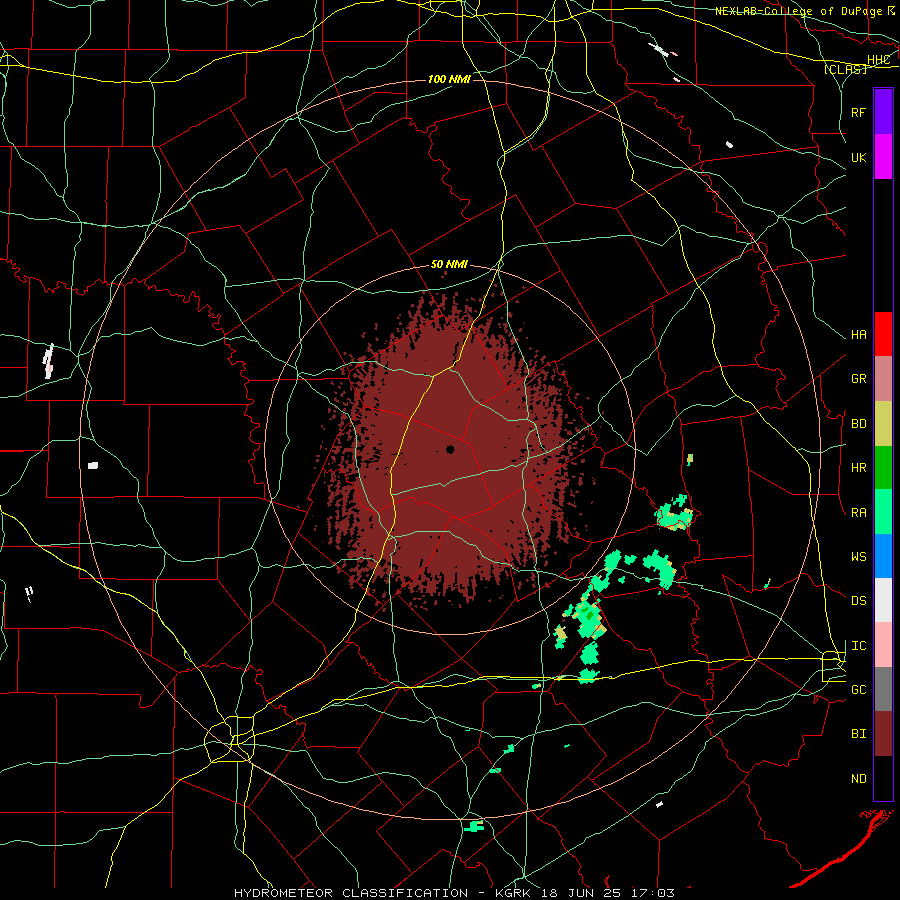Pick the RA light green legend swatch
Image resolution: width=900 pixels, height=900 pixels.
(883, 512)
